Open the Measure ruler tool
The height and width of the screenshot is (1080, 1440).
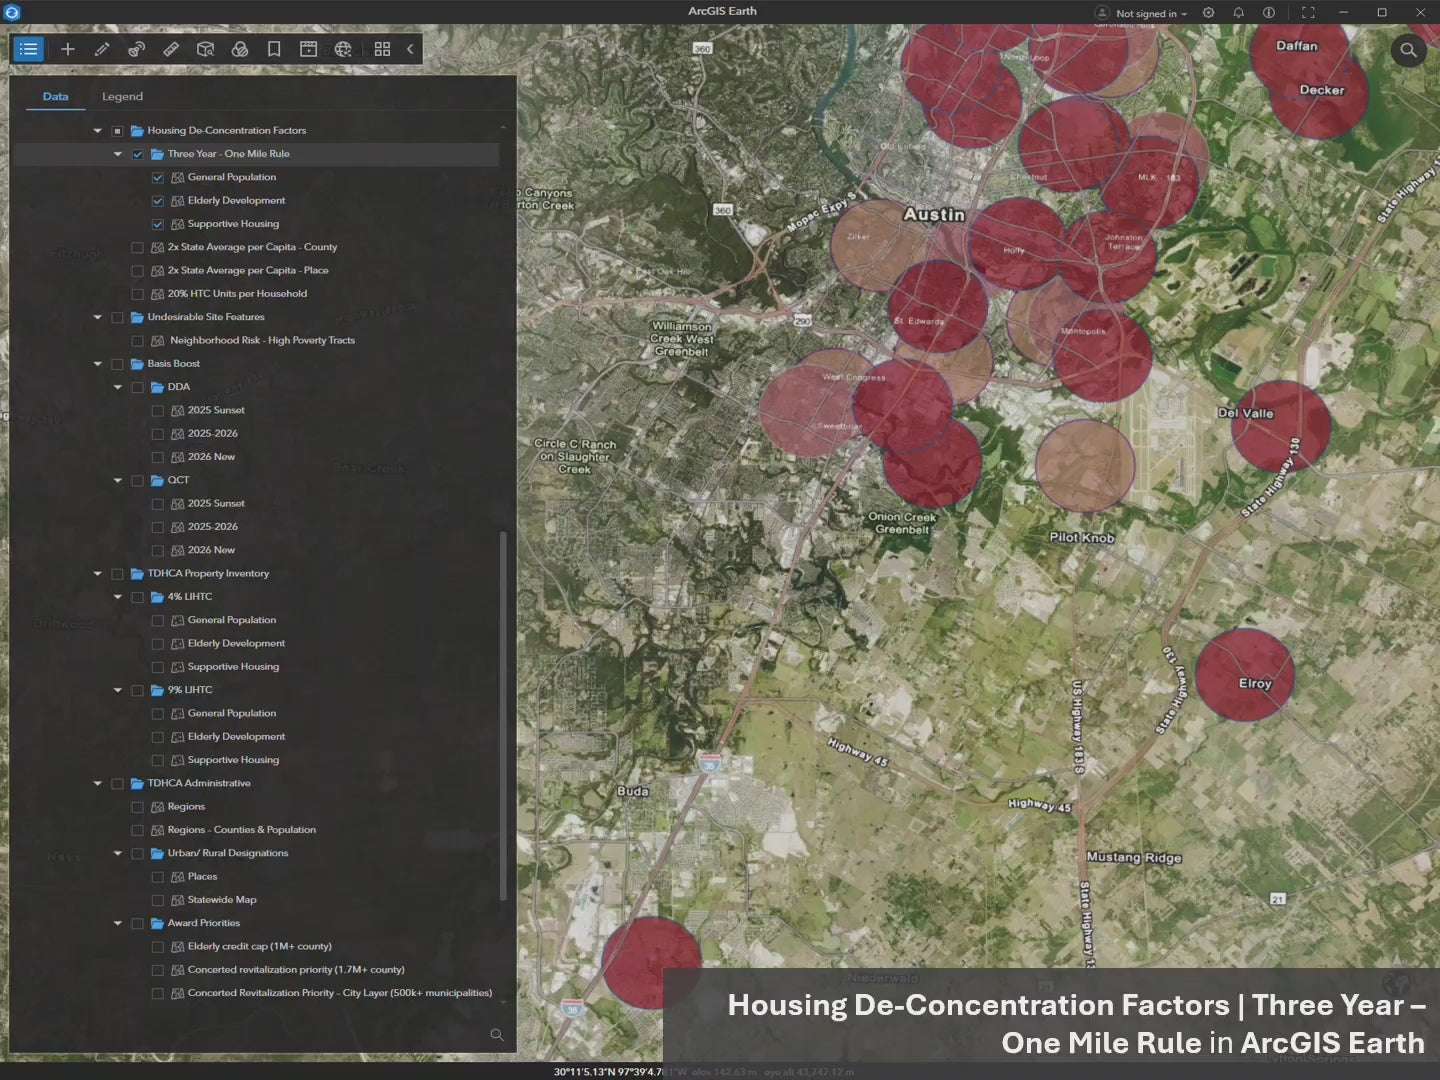tap(171, 49)
